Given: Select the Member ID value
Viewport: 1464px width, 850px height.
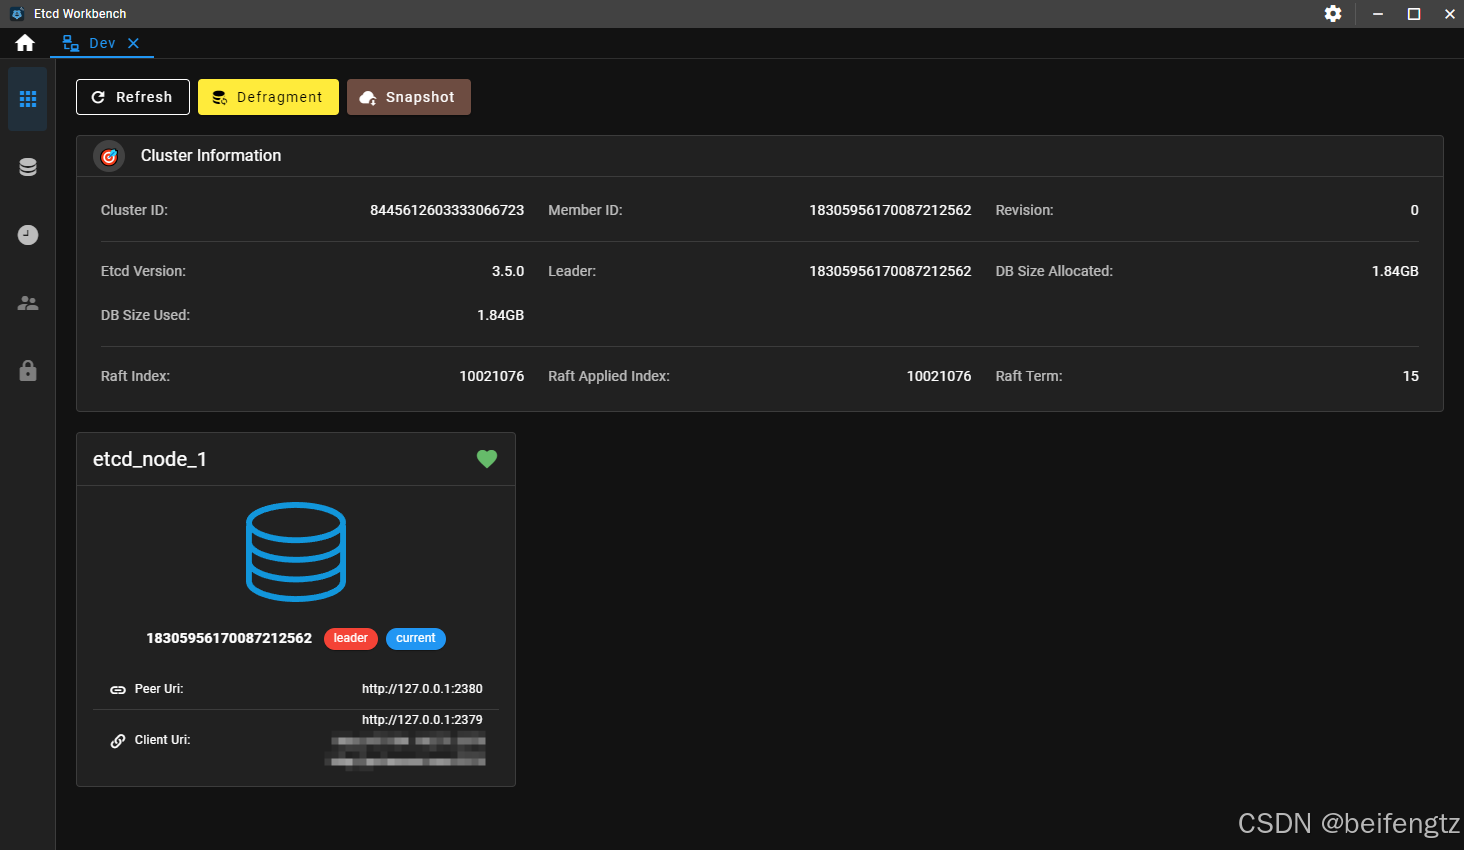Looking at the screenshot, I should (x=890, y=210).
